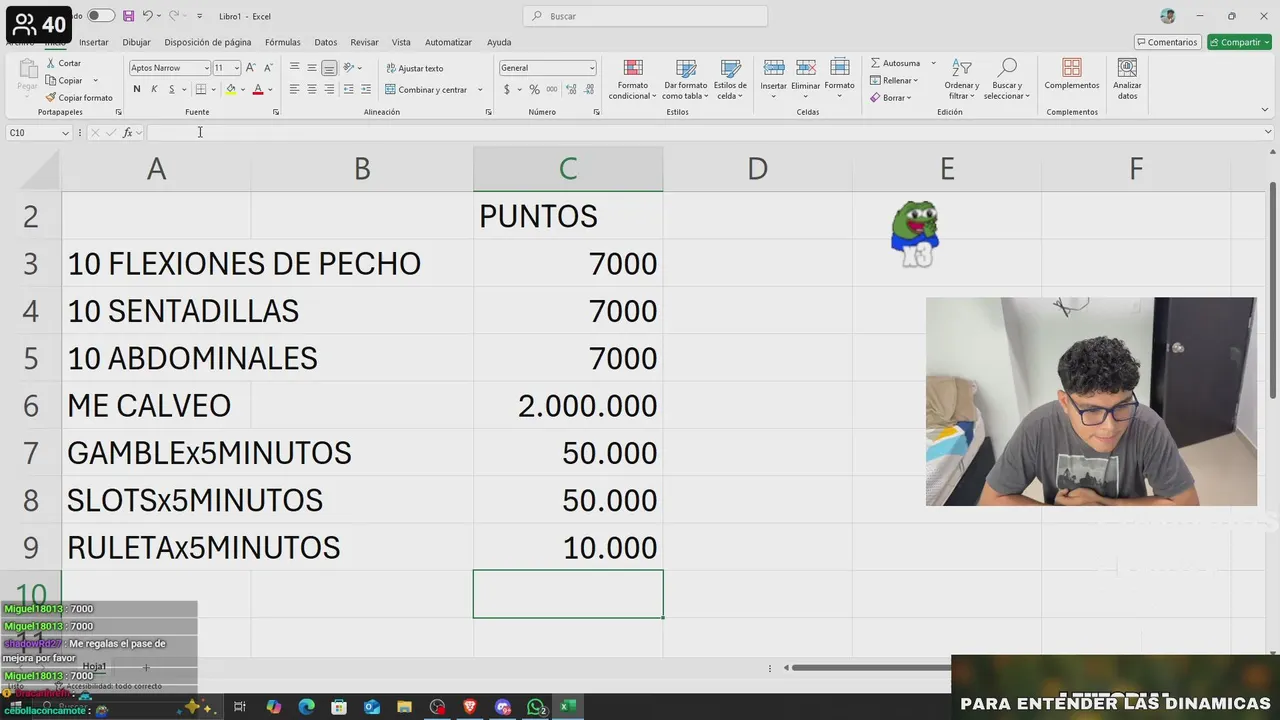Toggle Subrayado (underline) formatting
Image resolution: width=1280 pixels, height=720 pixels.
(171, 89)
